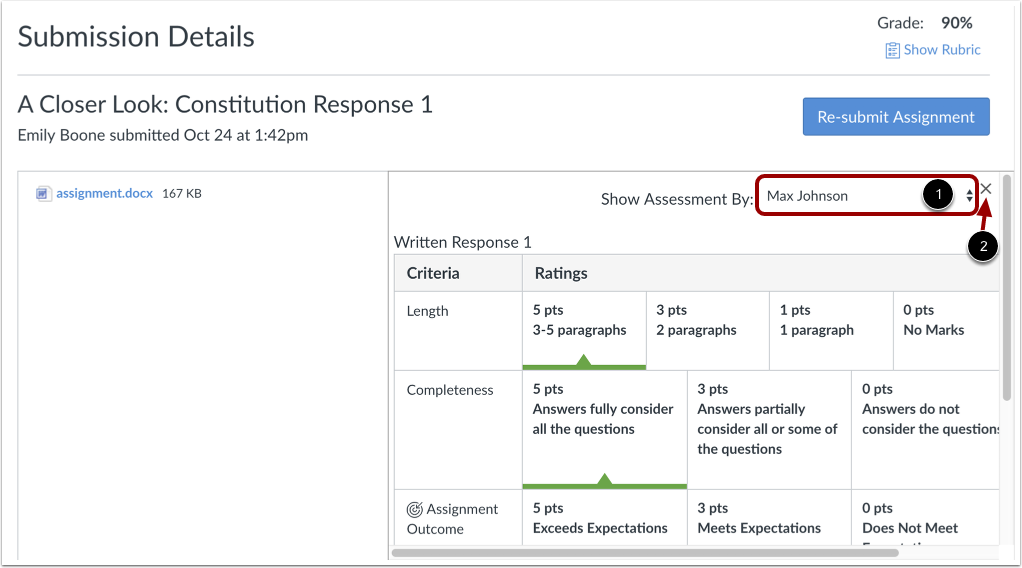Image resolution: width=1022 pixels, height=568 pixels.
Task: Click the Answers partially consider rating cell
Action: 769,430
